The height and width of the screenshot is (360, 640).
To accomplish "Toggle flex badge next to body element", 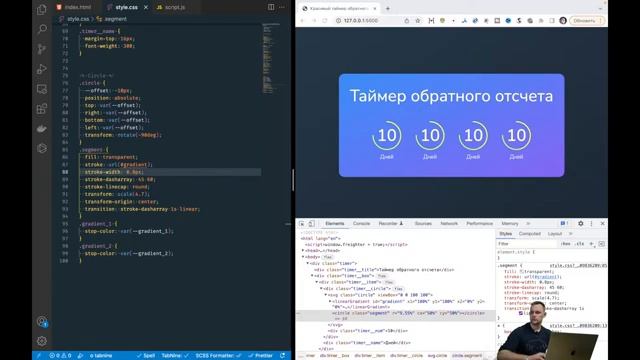I will 327,257.
